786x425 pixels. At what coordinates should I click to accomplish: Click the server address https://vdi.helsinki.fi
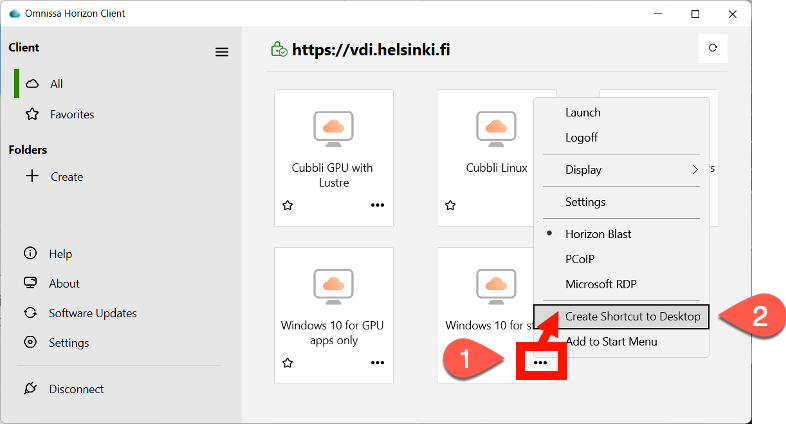click(x=371, y=50)
